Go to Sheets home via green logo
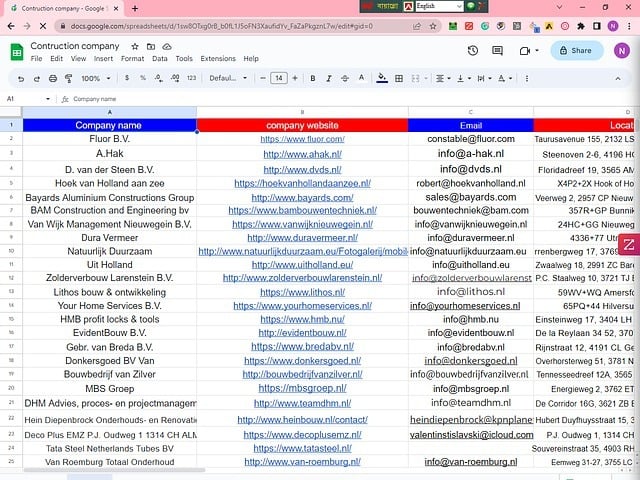The image size is (640, 480). (x=17, y=52)
